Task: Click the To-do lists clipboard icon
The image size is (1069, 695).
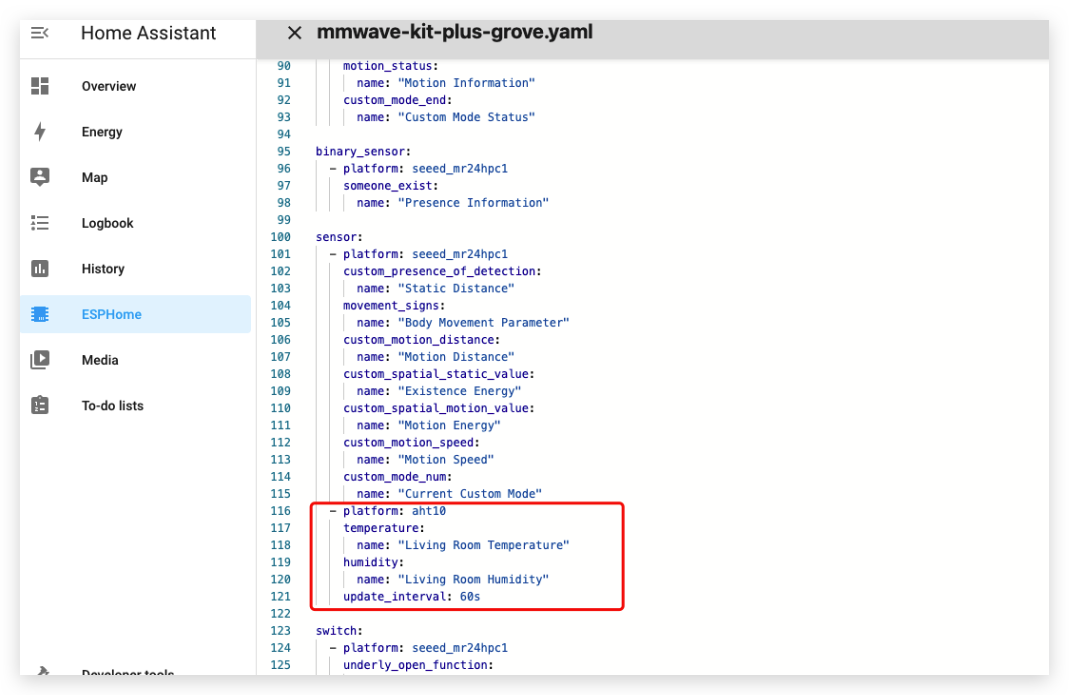Action: click(40, 405)
